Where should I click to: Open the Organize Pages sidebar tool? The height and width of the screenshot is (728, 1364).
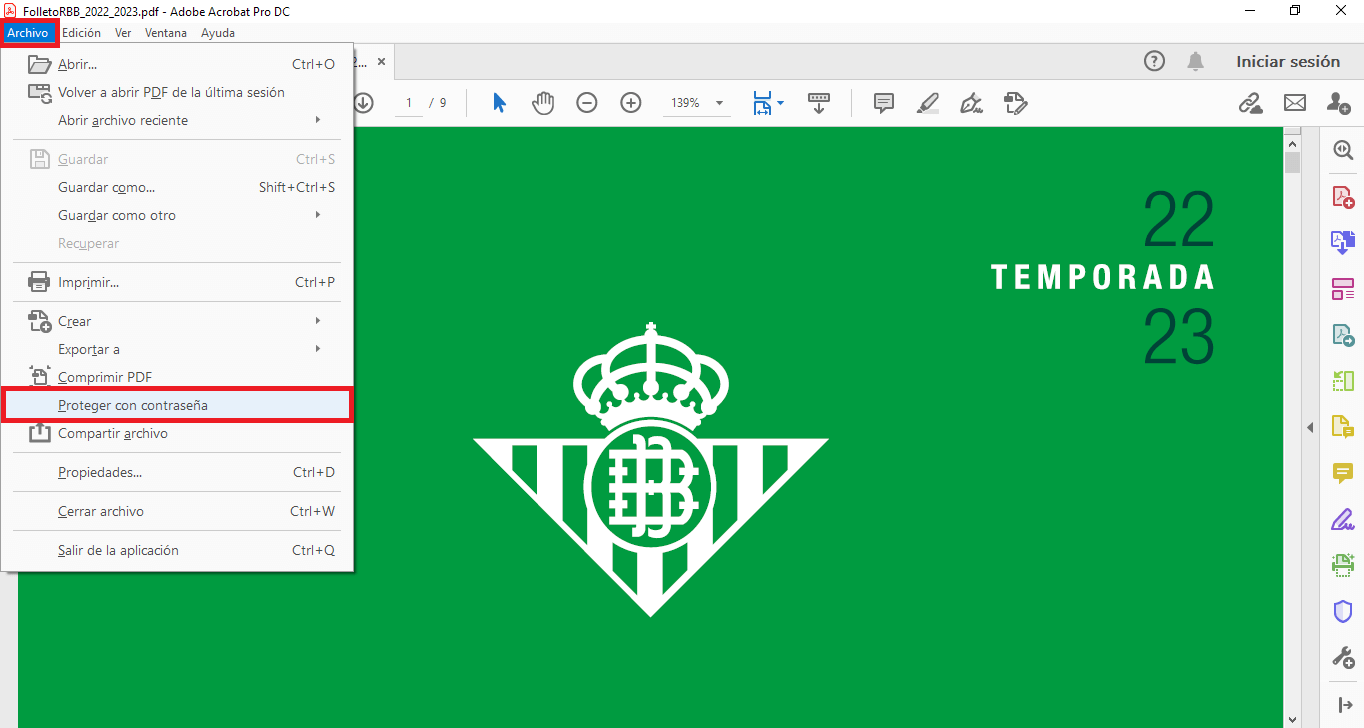[1343, 381]
